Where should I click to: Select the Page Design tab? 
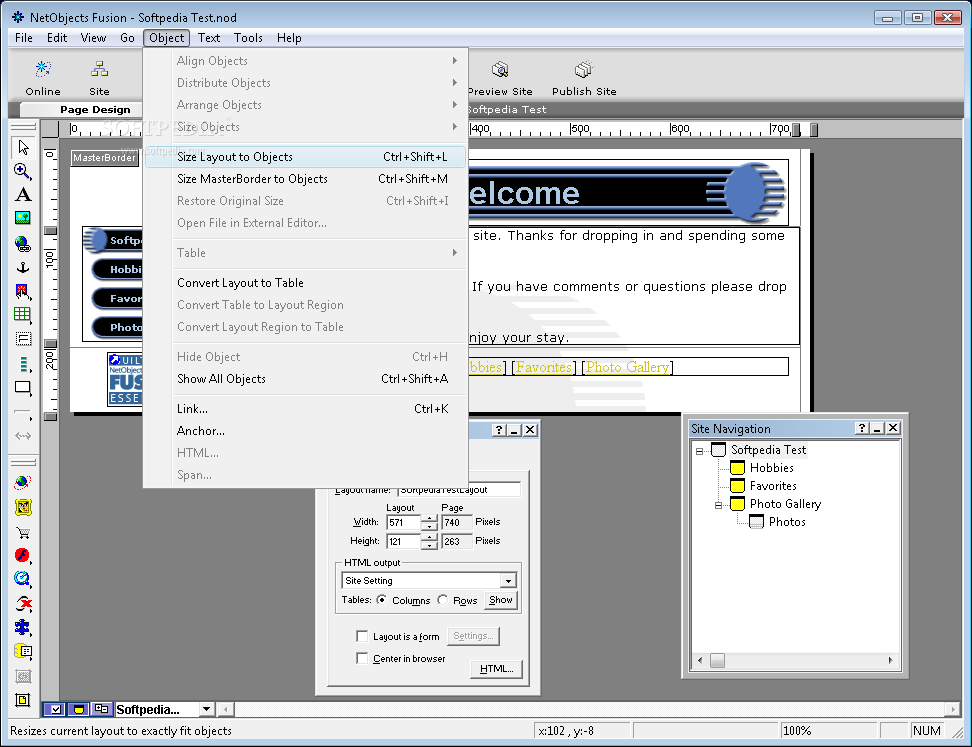point(95,110)
